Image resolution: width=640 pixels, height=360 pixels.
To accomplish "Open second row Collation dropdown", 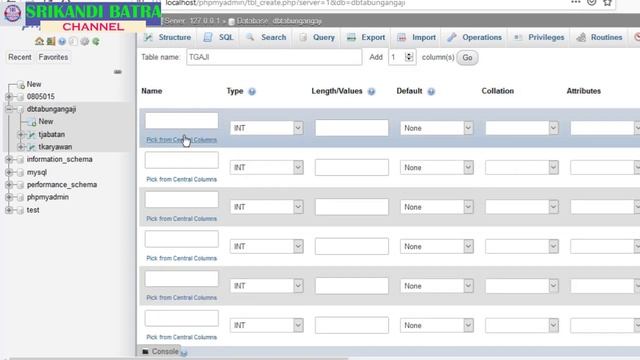I will point(522,167).
